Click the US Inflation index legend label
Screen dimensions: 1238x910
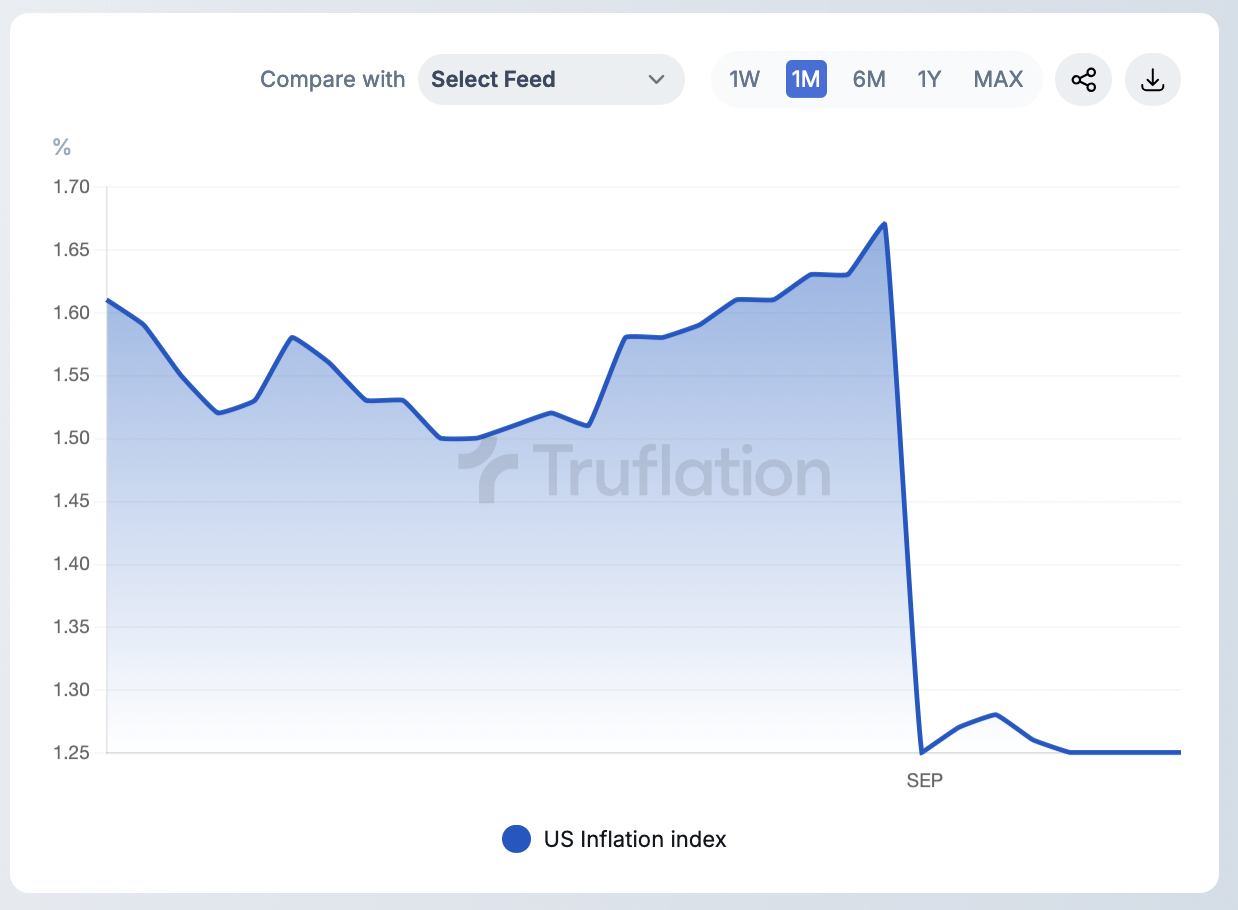coord(635,839)
